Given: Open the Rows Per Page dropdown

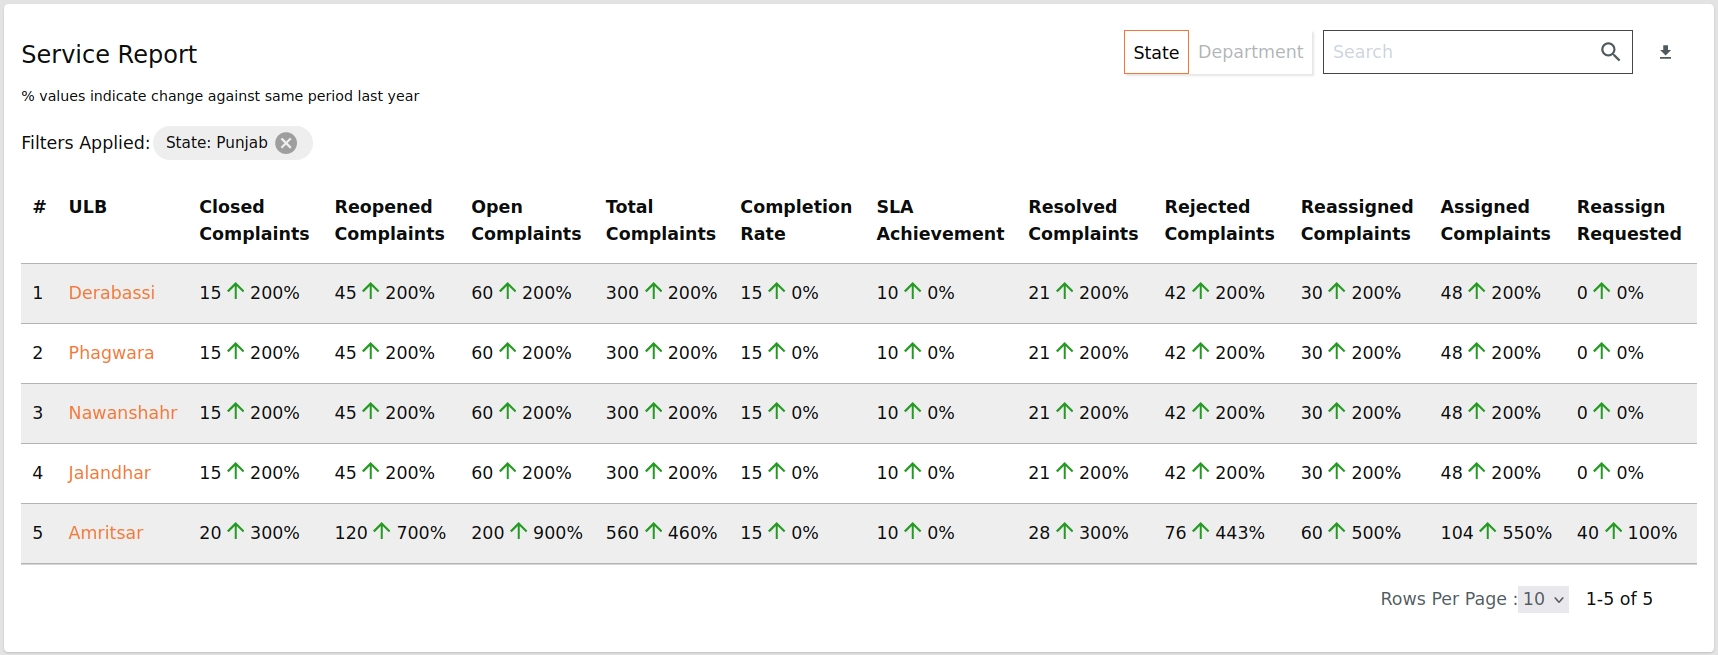Looking at the screenshot, I should click(x=1542, y=599).
